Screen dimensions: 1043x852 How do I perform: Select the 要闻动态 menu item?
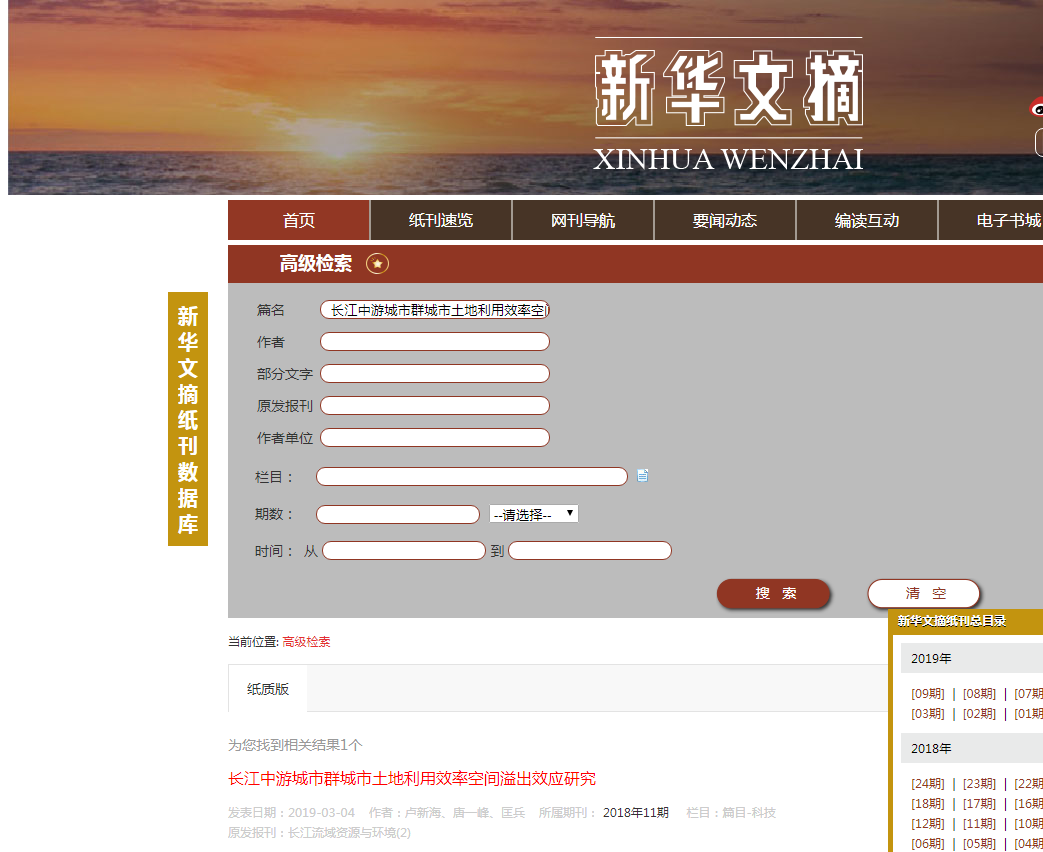tap(725, 220)
